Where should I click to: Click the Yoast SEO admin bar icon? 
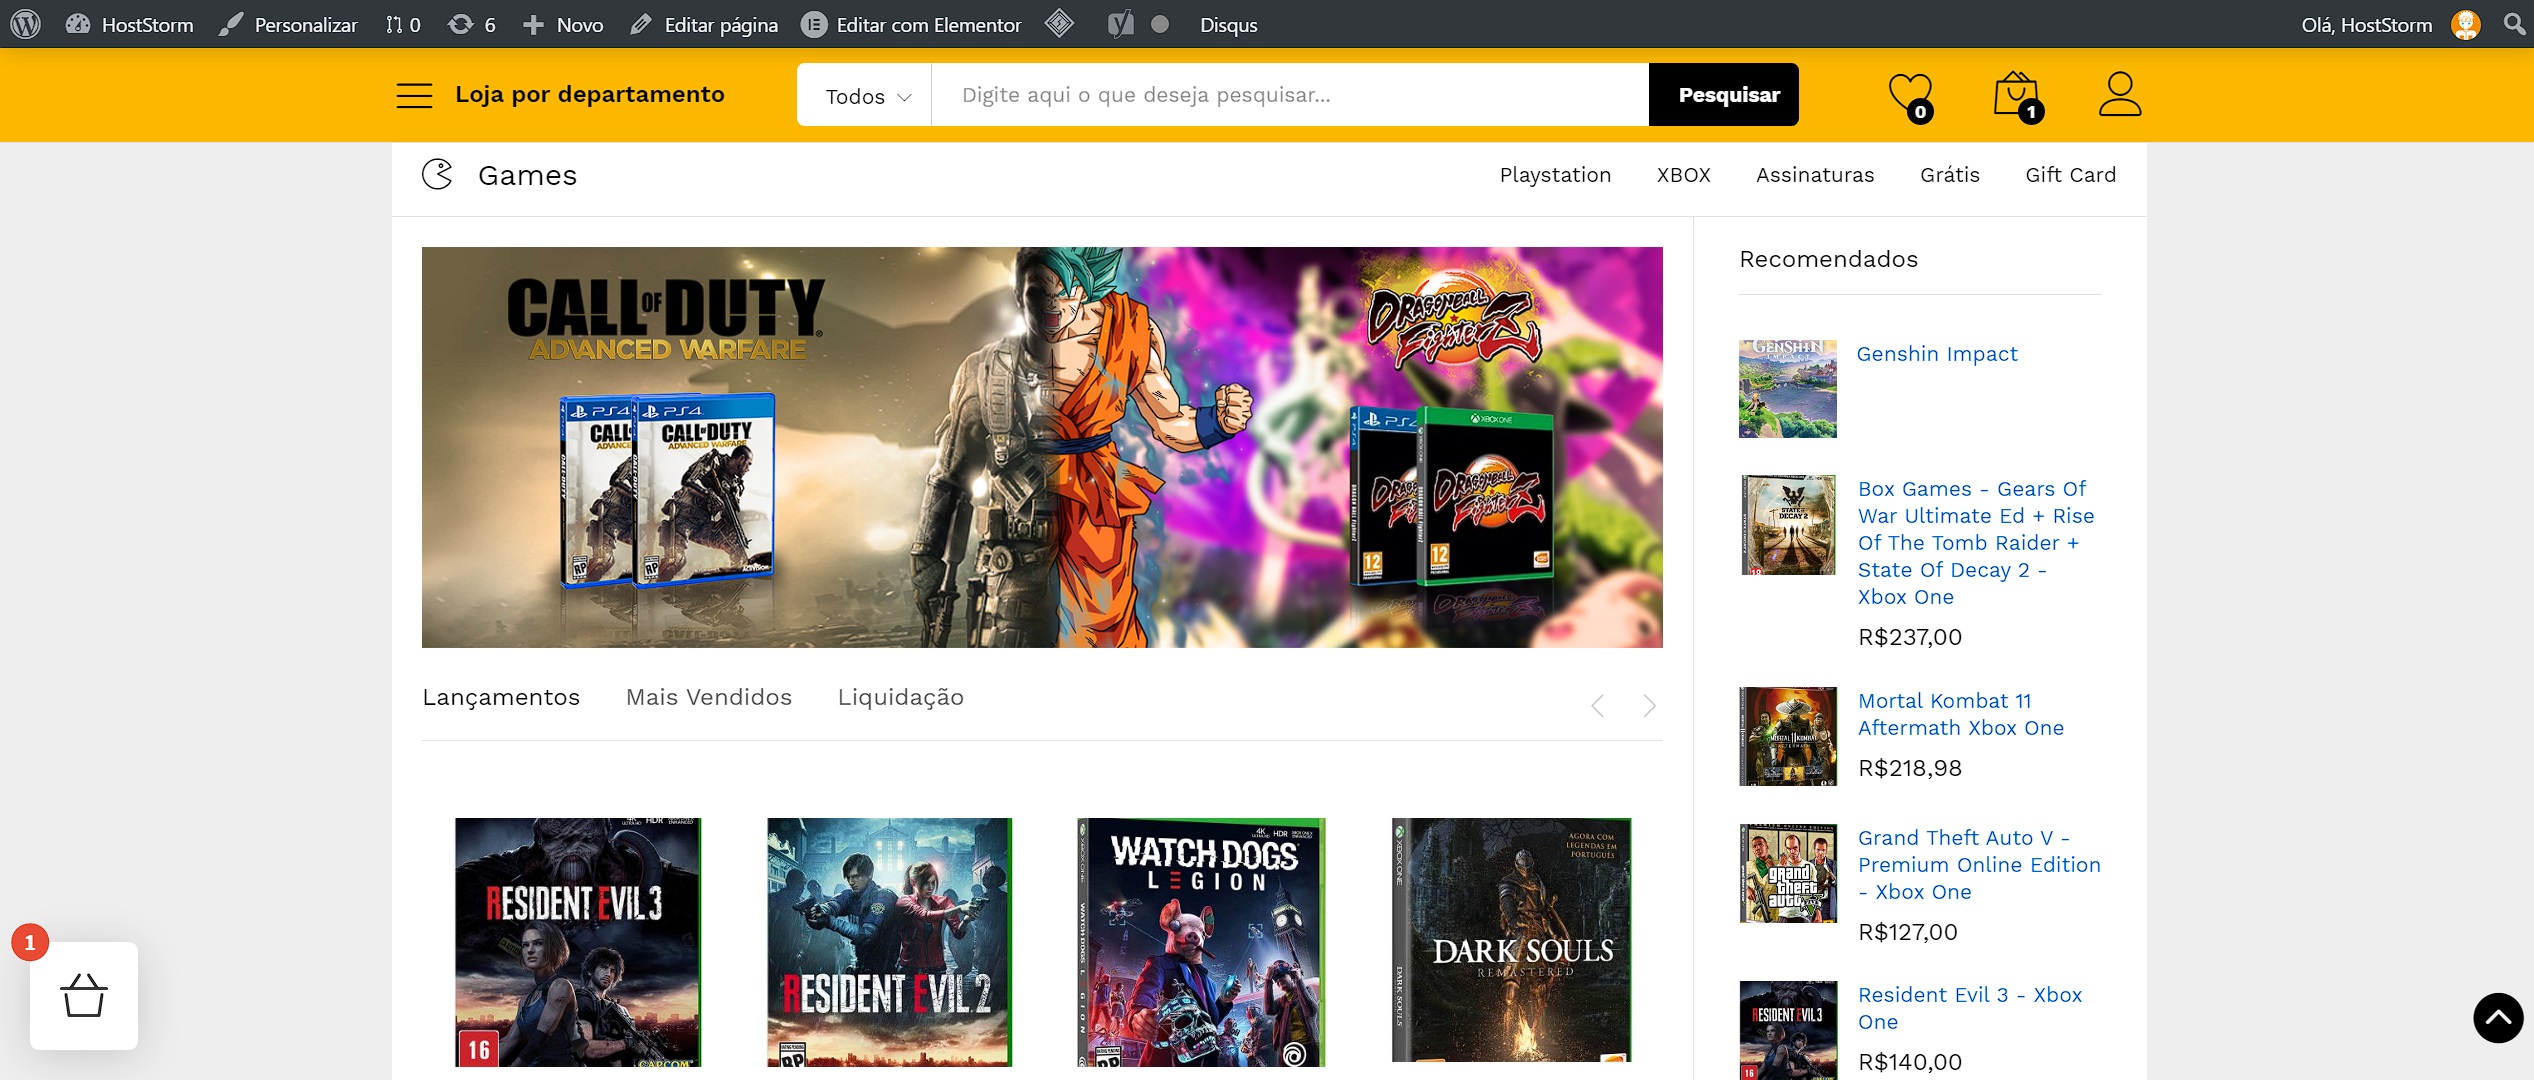tap(1120, 24)
